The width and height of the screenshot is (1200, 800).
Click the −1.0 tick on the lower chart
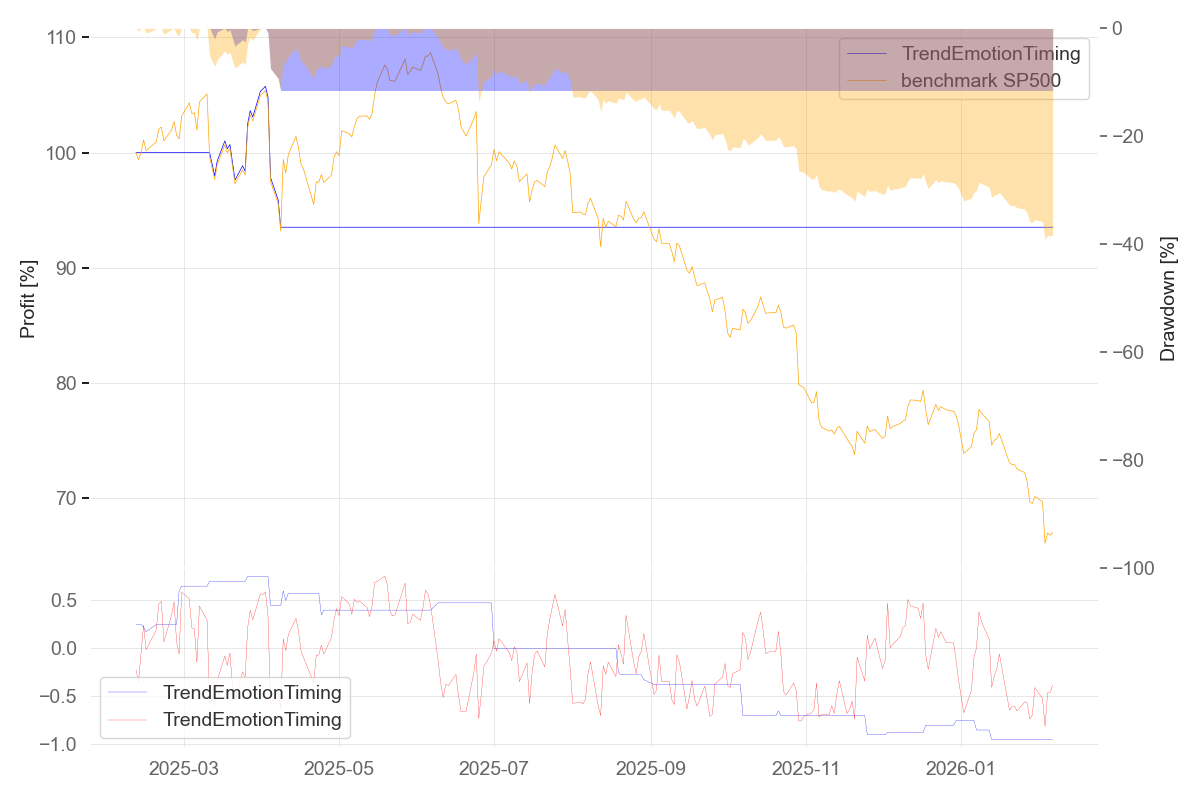[60, 745]
